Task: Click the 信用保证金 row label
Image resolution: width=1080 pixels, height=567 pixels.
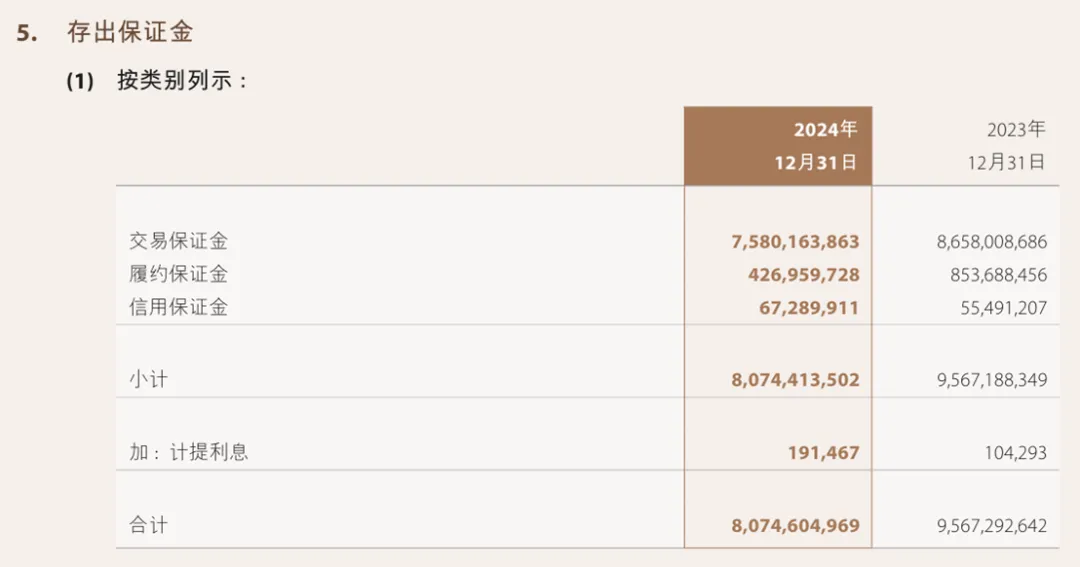Action: [178, 307]
